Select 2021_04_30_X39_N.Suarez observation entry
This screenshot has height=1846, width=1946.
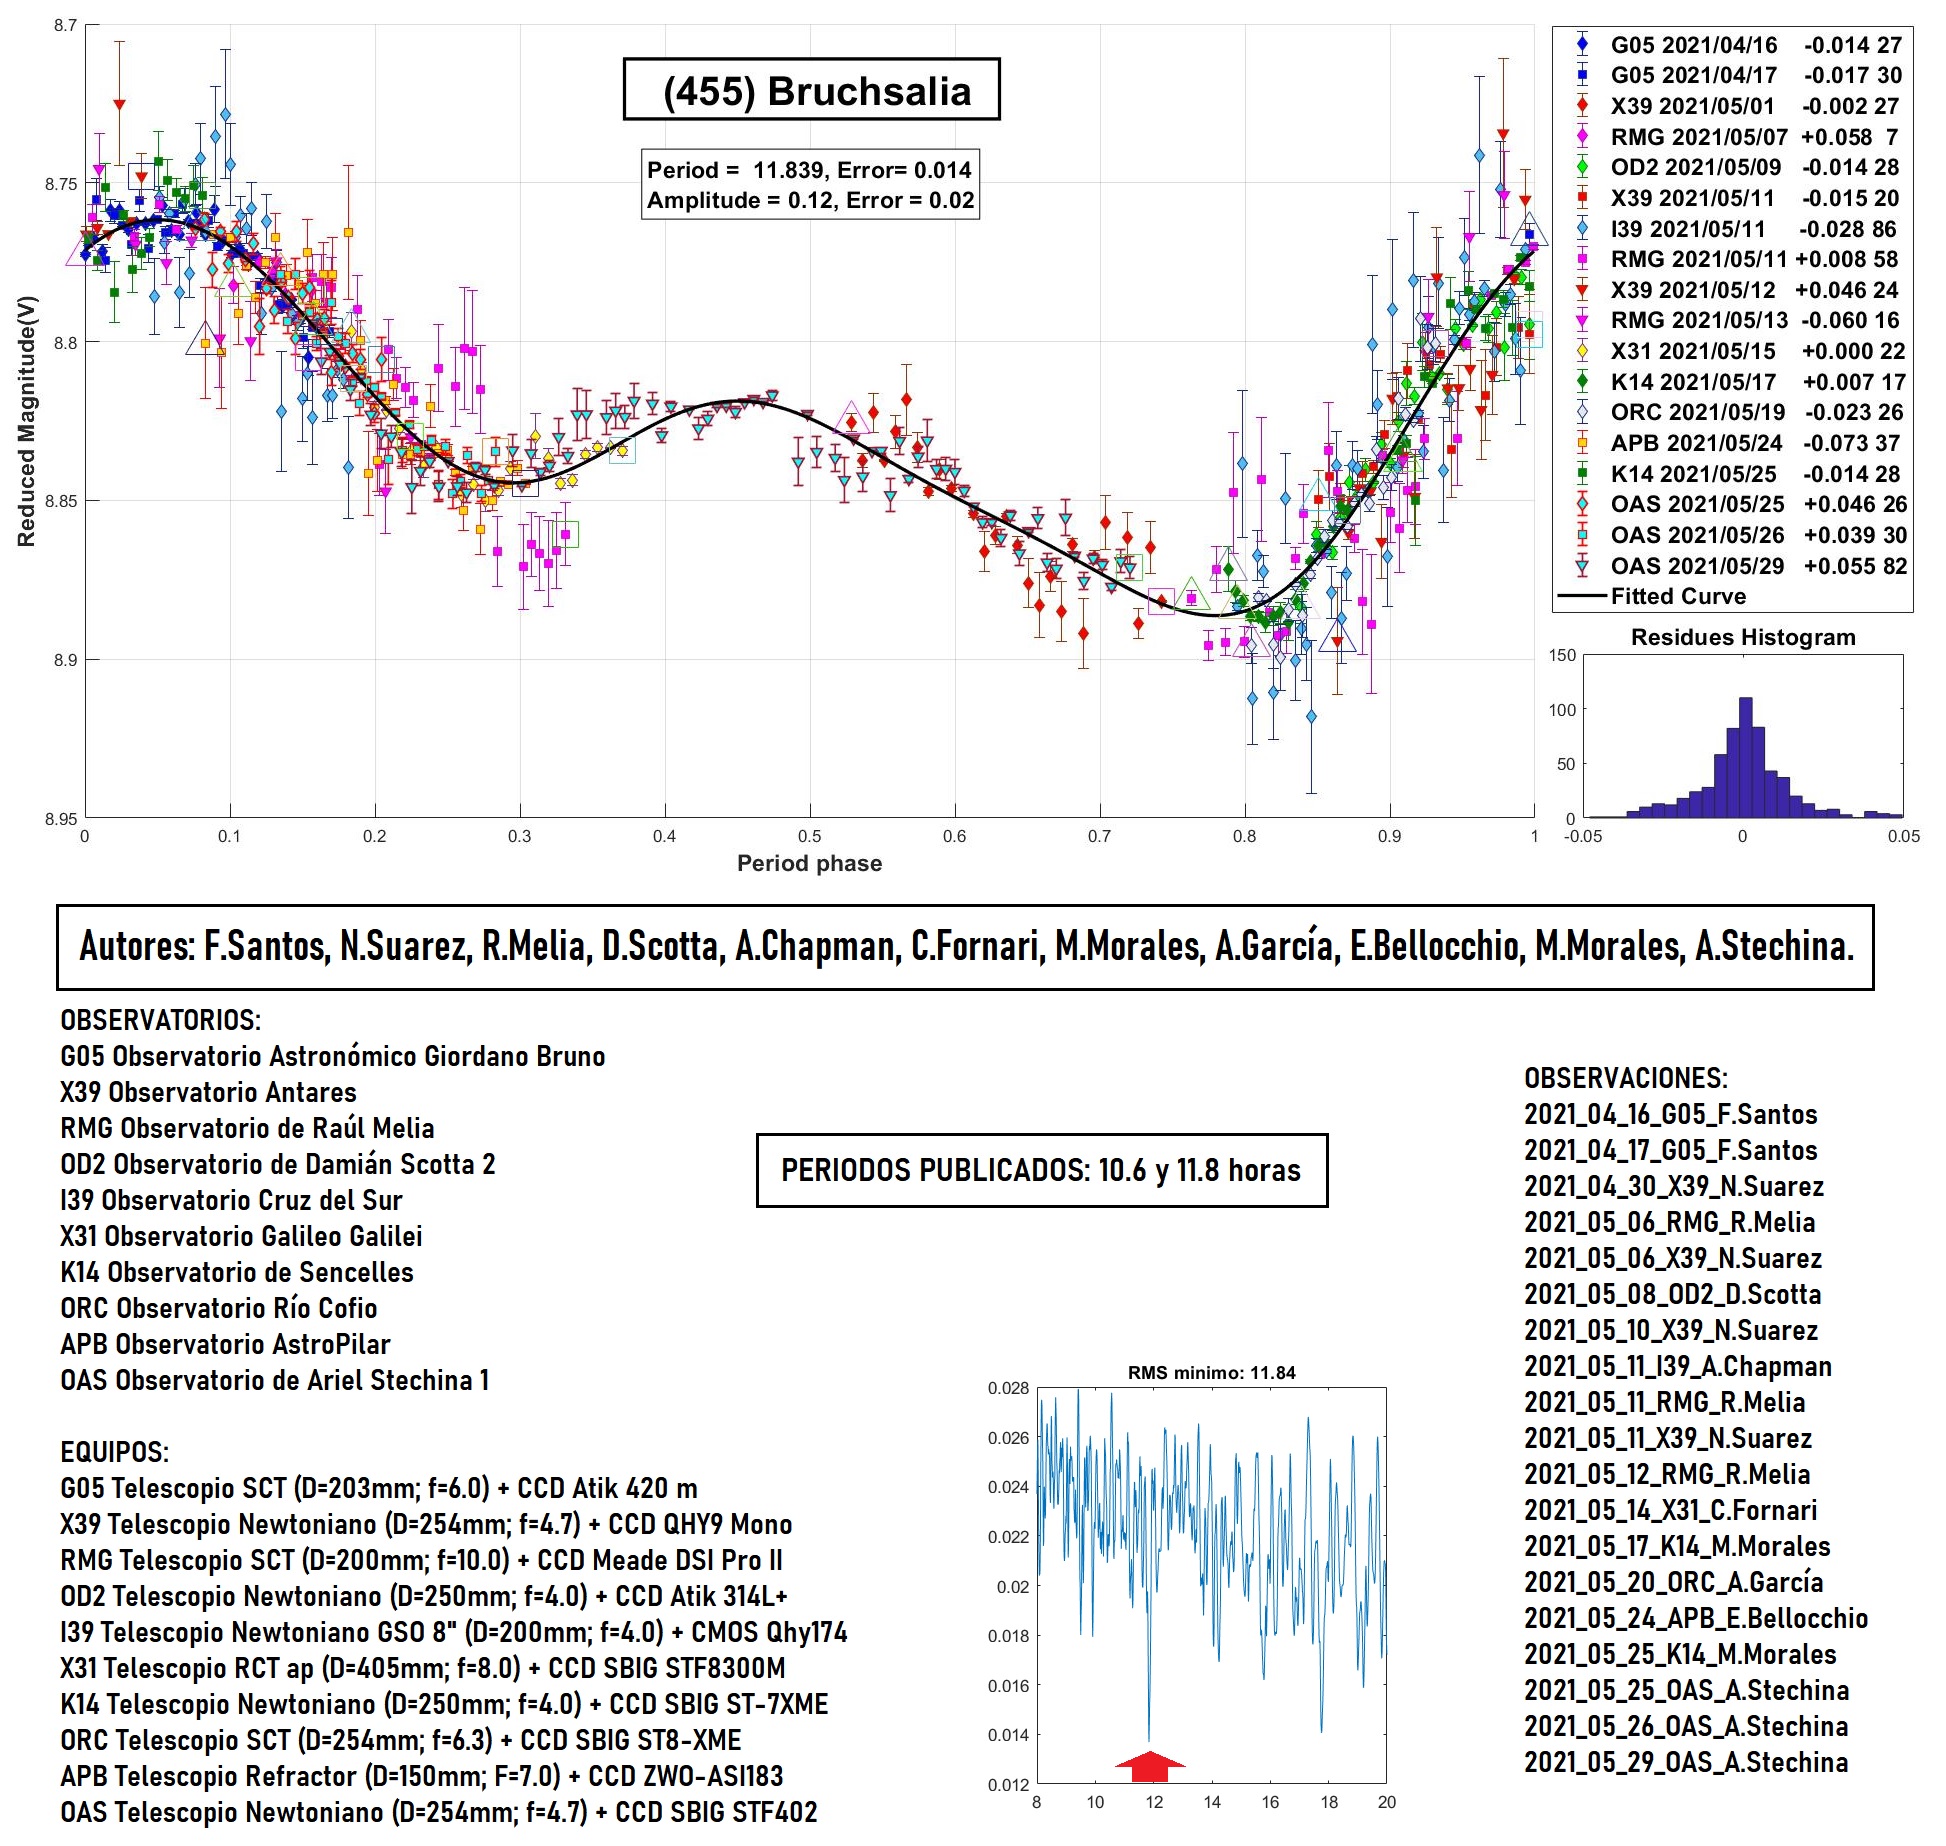(1674, 1186)
